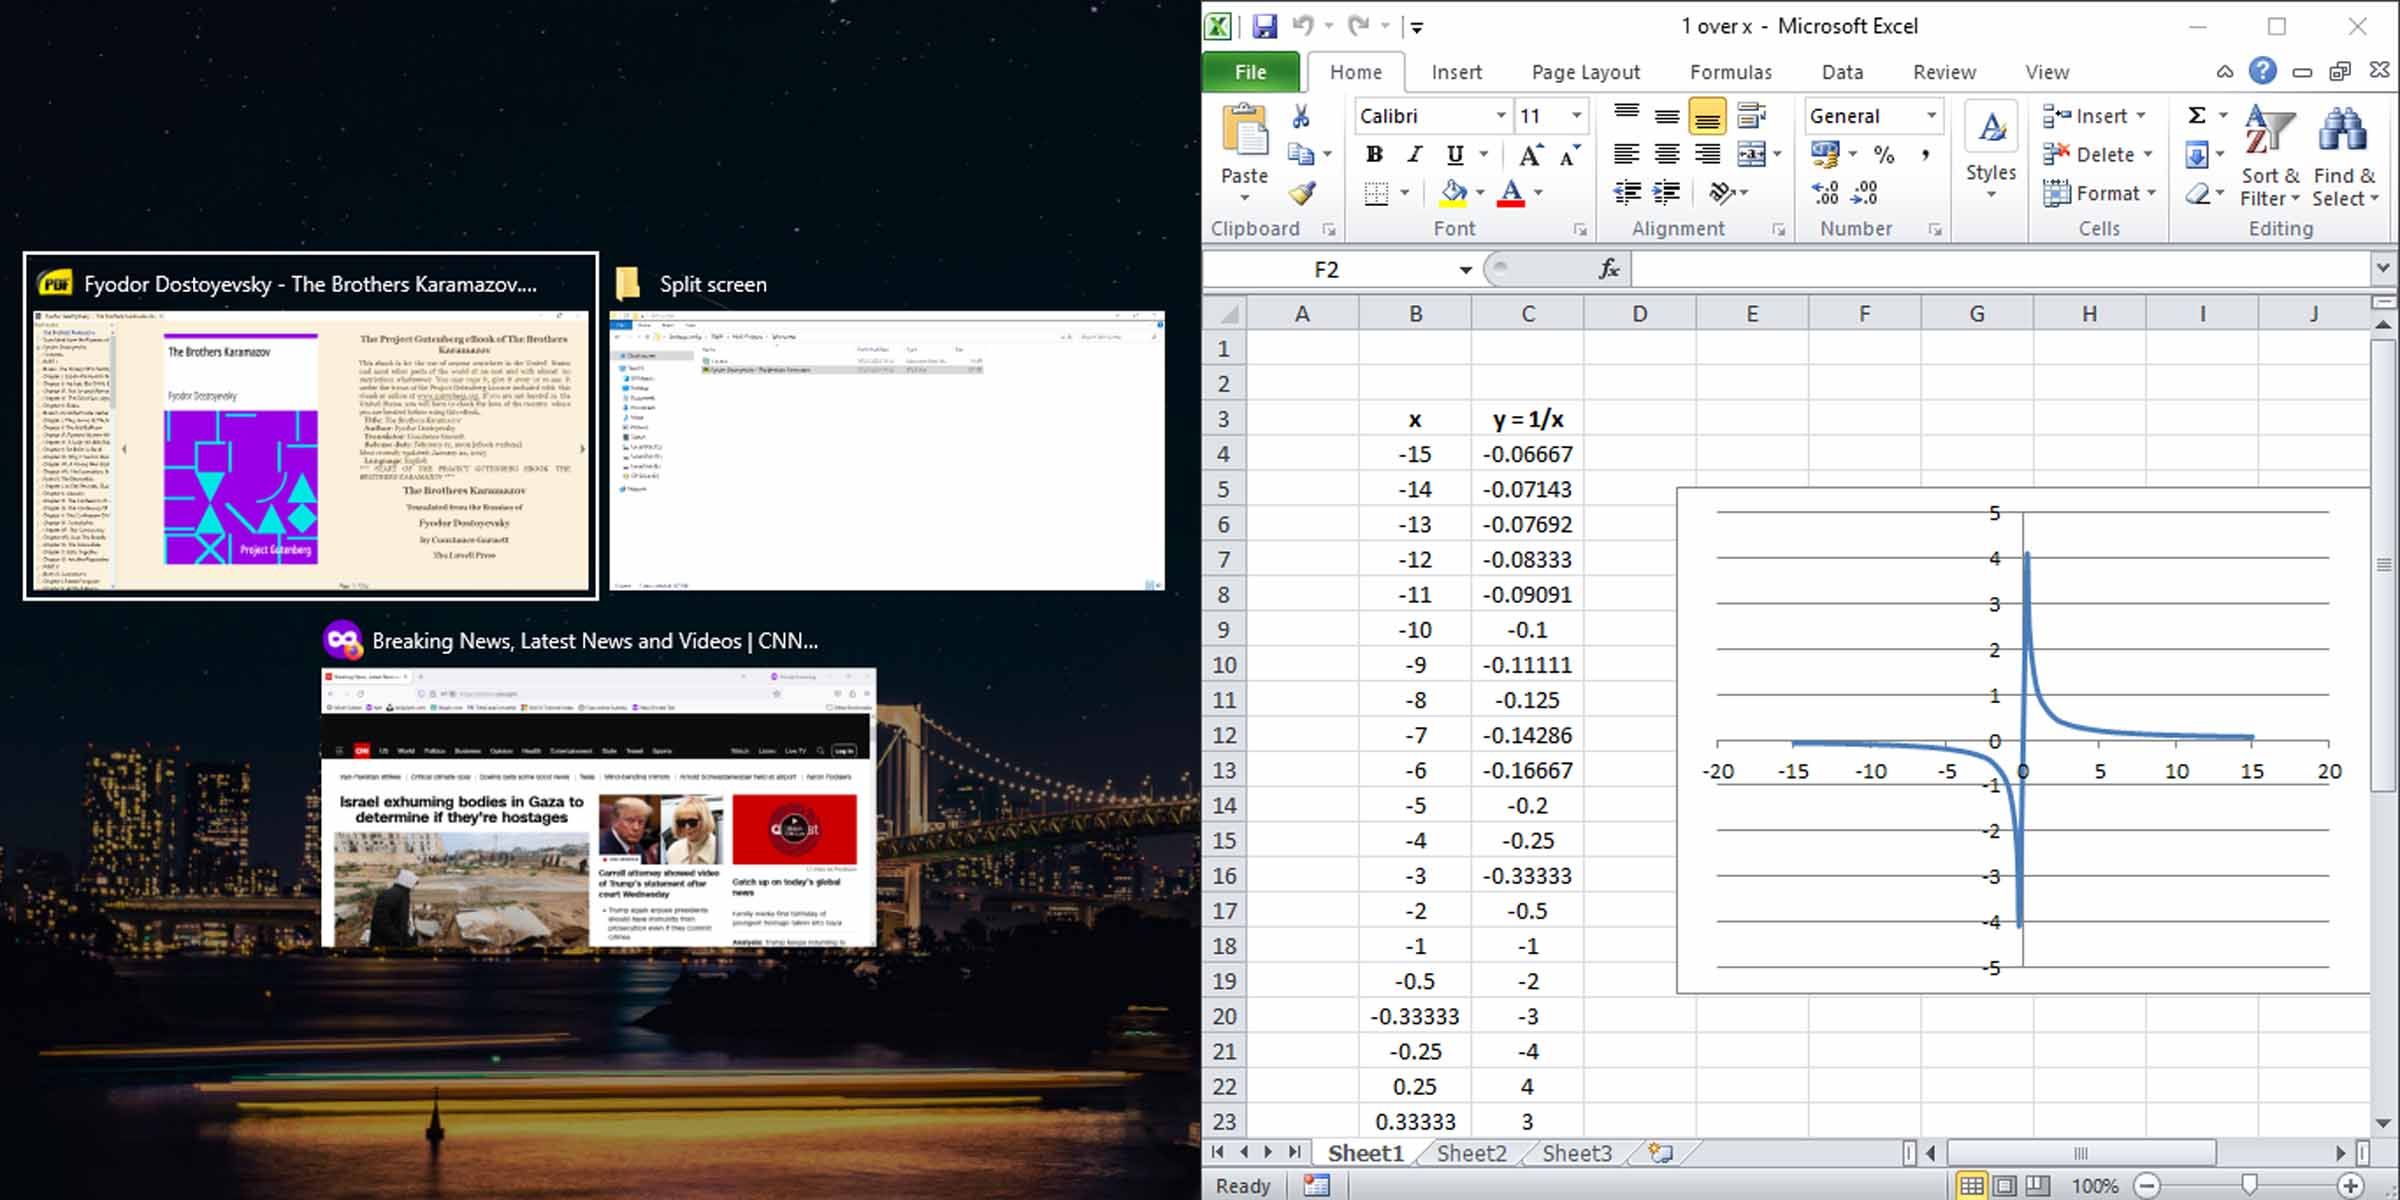Open the General number format dropdown
The image size is (2400, 1200).
click(x=1930, y=115)
